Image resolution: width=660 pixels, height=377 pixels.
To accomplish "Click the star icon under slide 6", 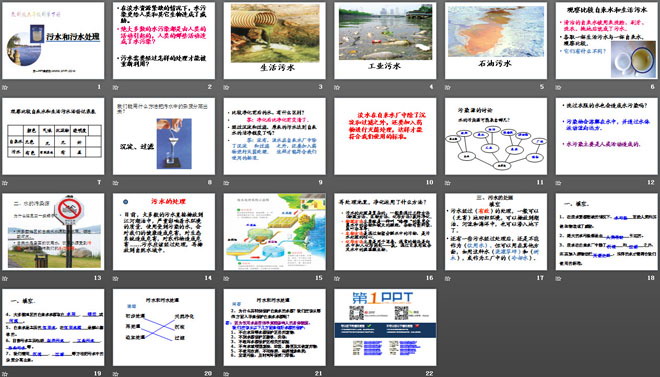I will pyautogui.click(x=559, y=88).
